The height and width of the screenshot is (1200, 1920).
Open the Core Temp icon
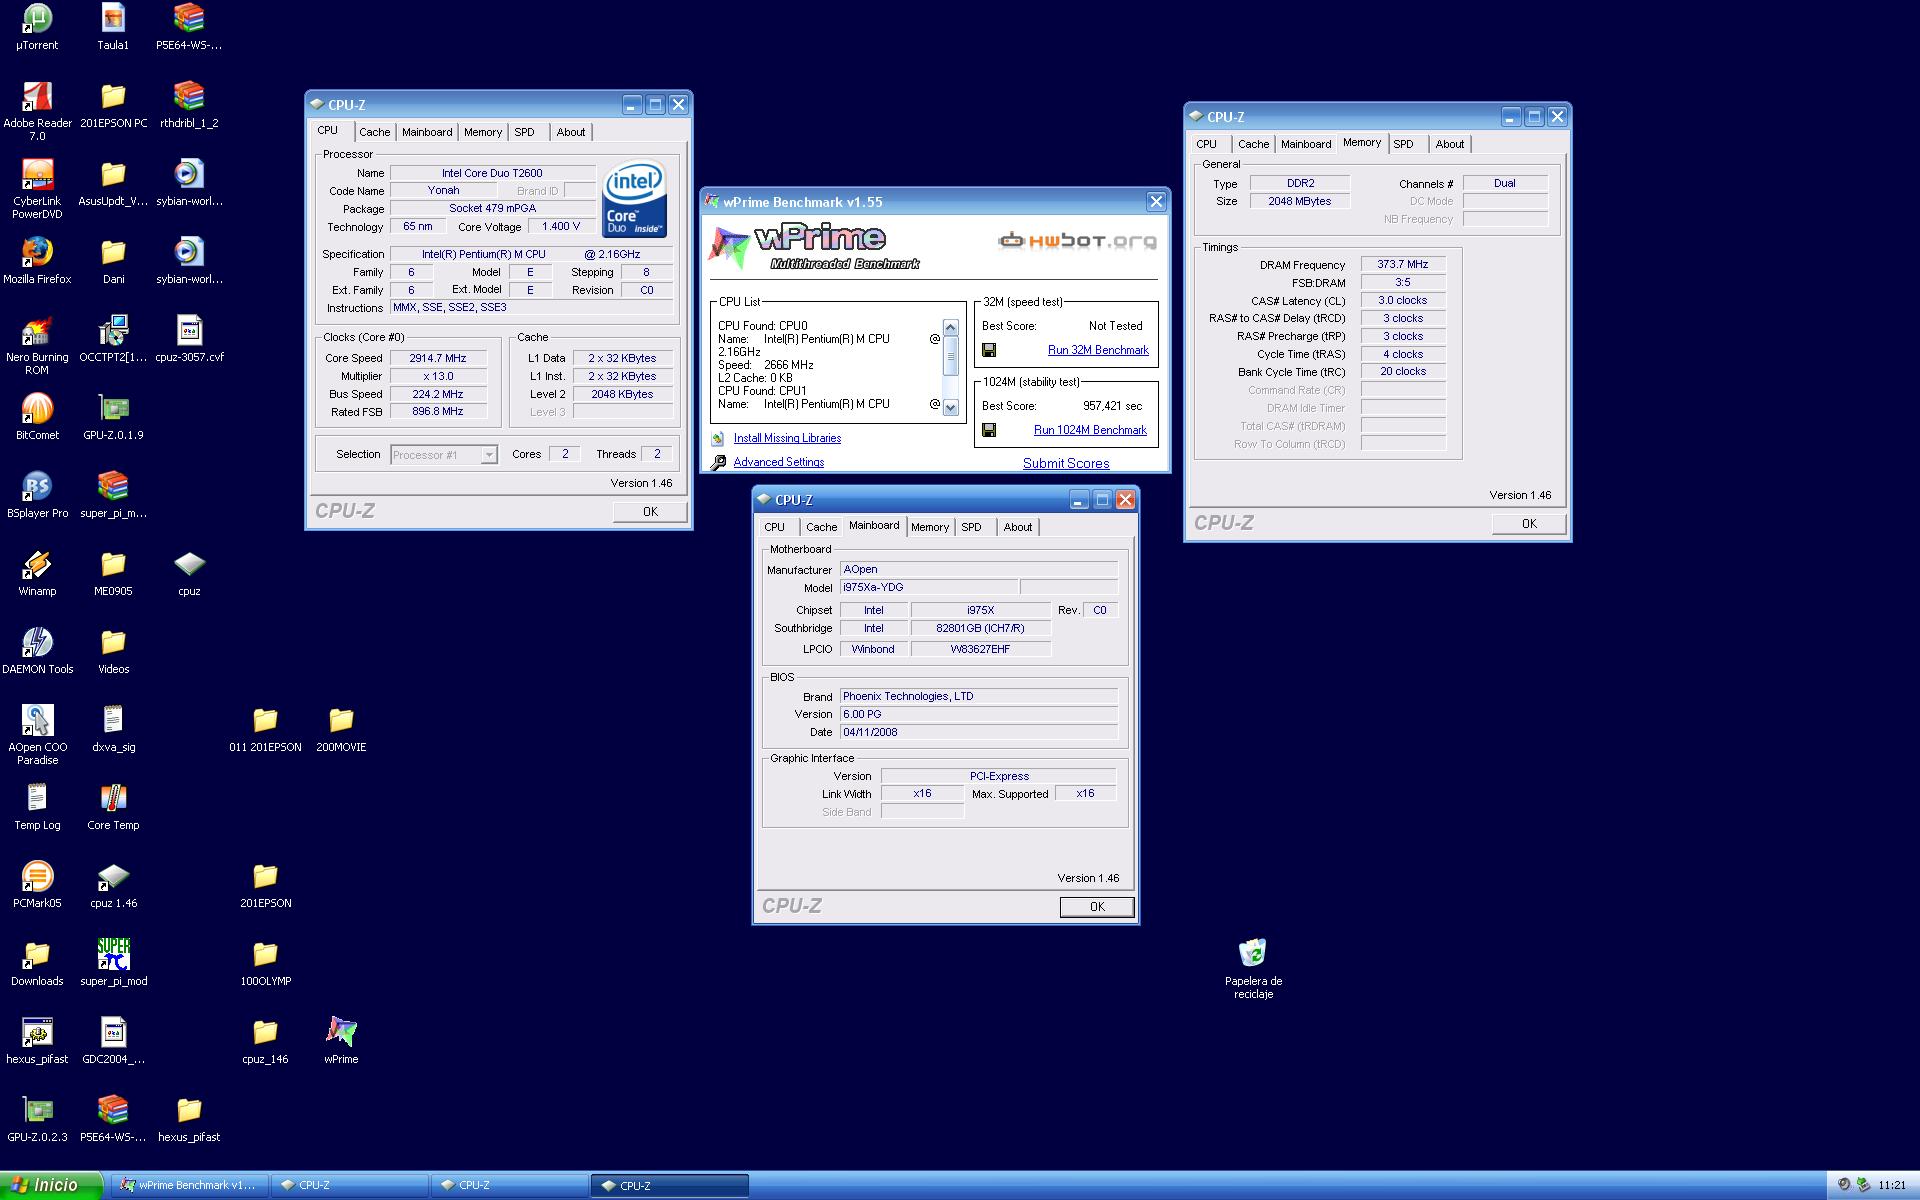click(113, 807)
